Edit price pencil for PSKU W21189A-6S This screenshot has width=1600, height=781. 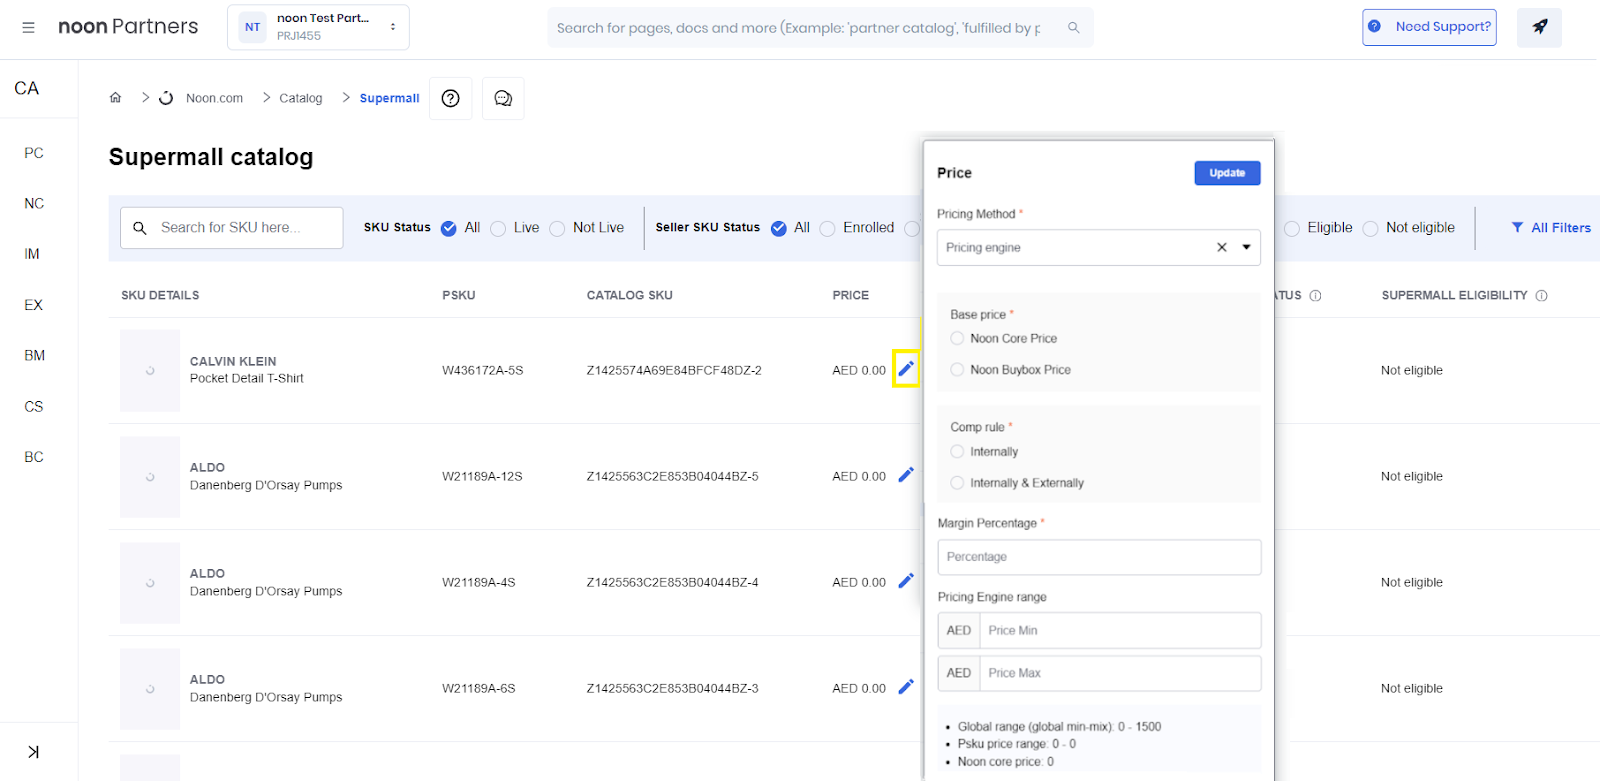click(x=906, y=687)
